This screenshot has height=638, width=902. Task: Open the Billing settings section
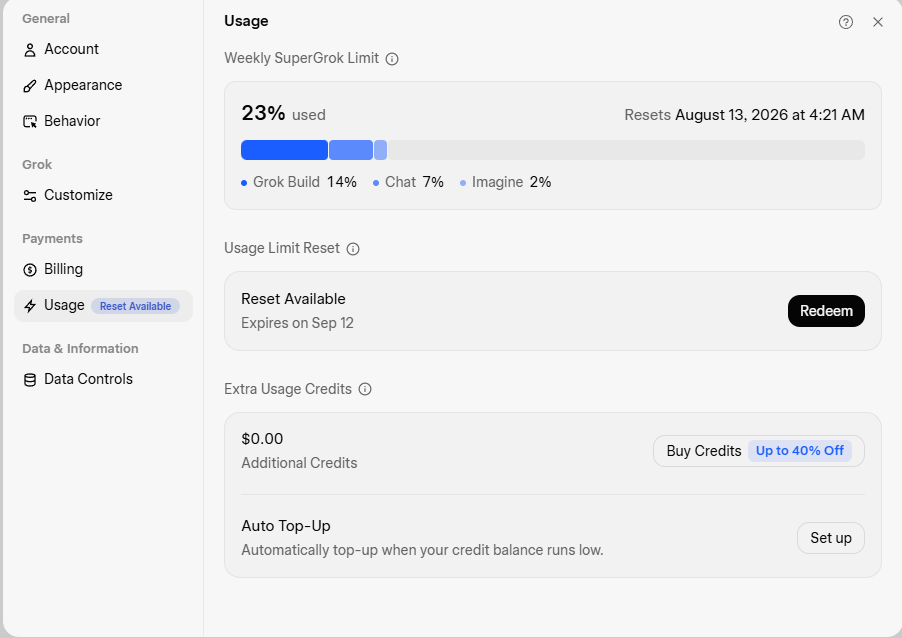[x=103, y=269]
